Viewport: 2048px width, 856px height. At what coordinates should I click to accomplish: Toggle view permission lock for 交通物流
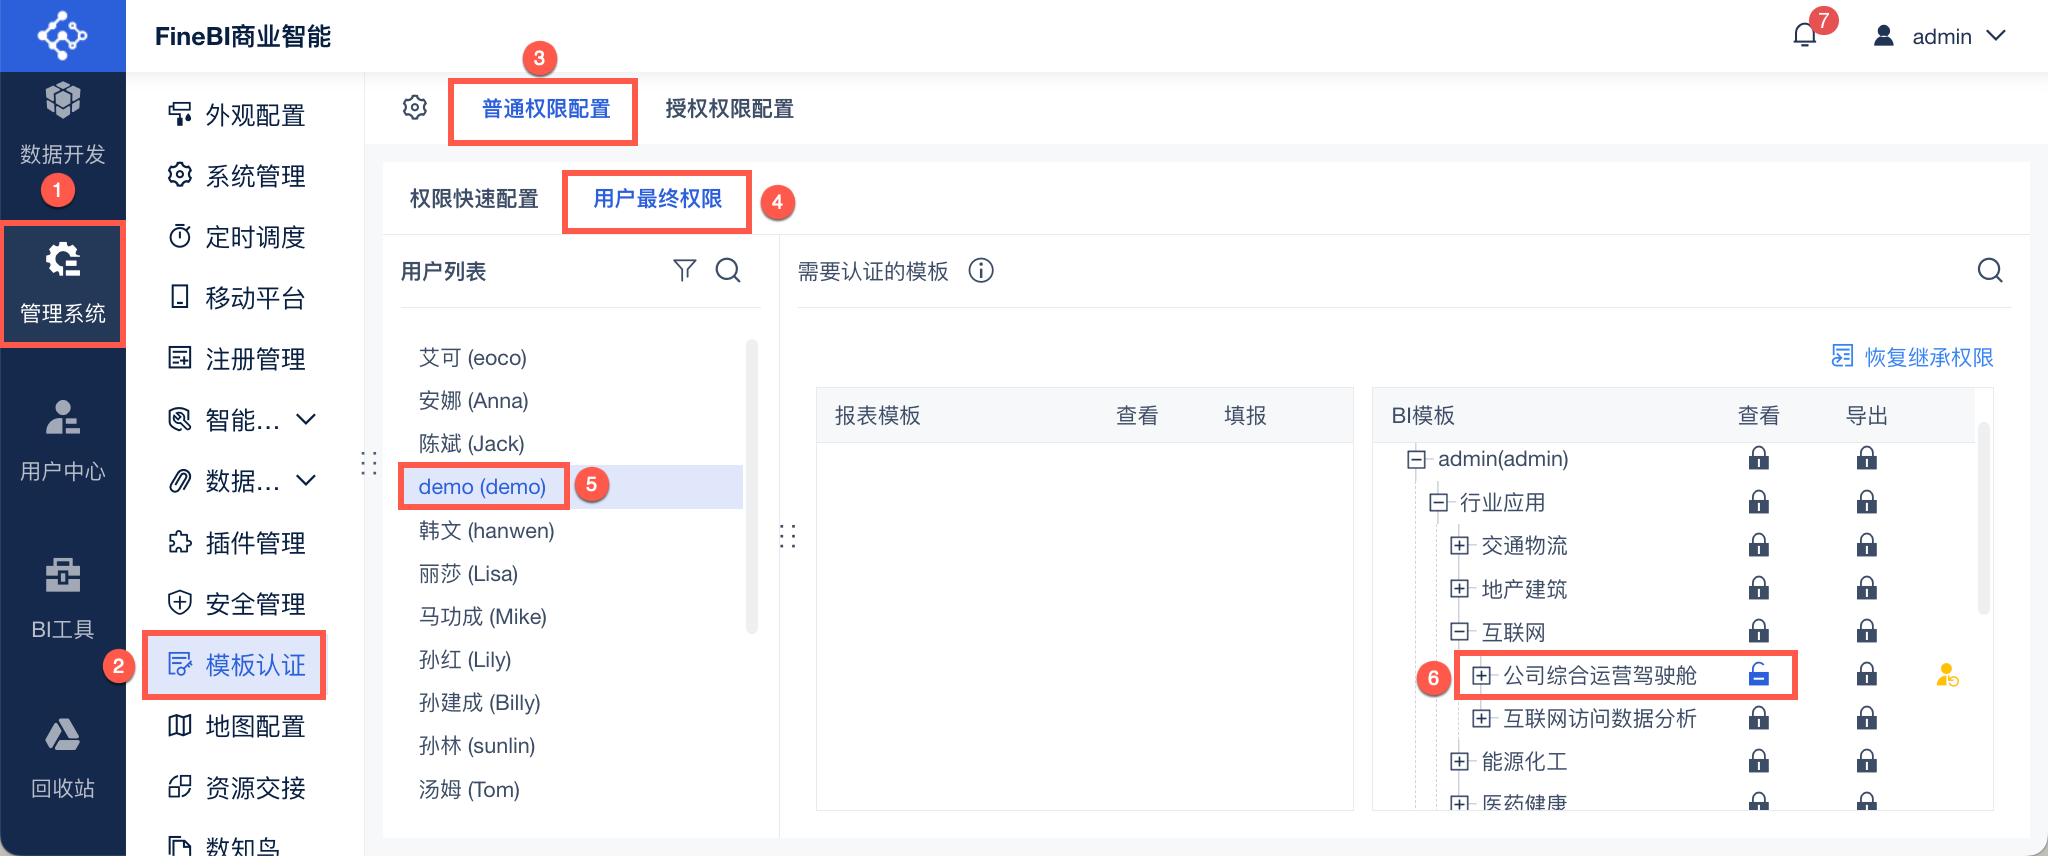click(x=1758, y=545)
